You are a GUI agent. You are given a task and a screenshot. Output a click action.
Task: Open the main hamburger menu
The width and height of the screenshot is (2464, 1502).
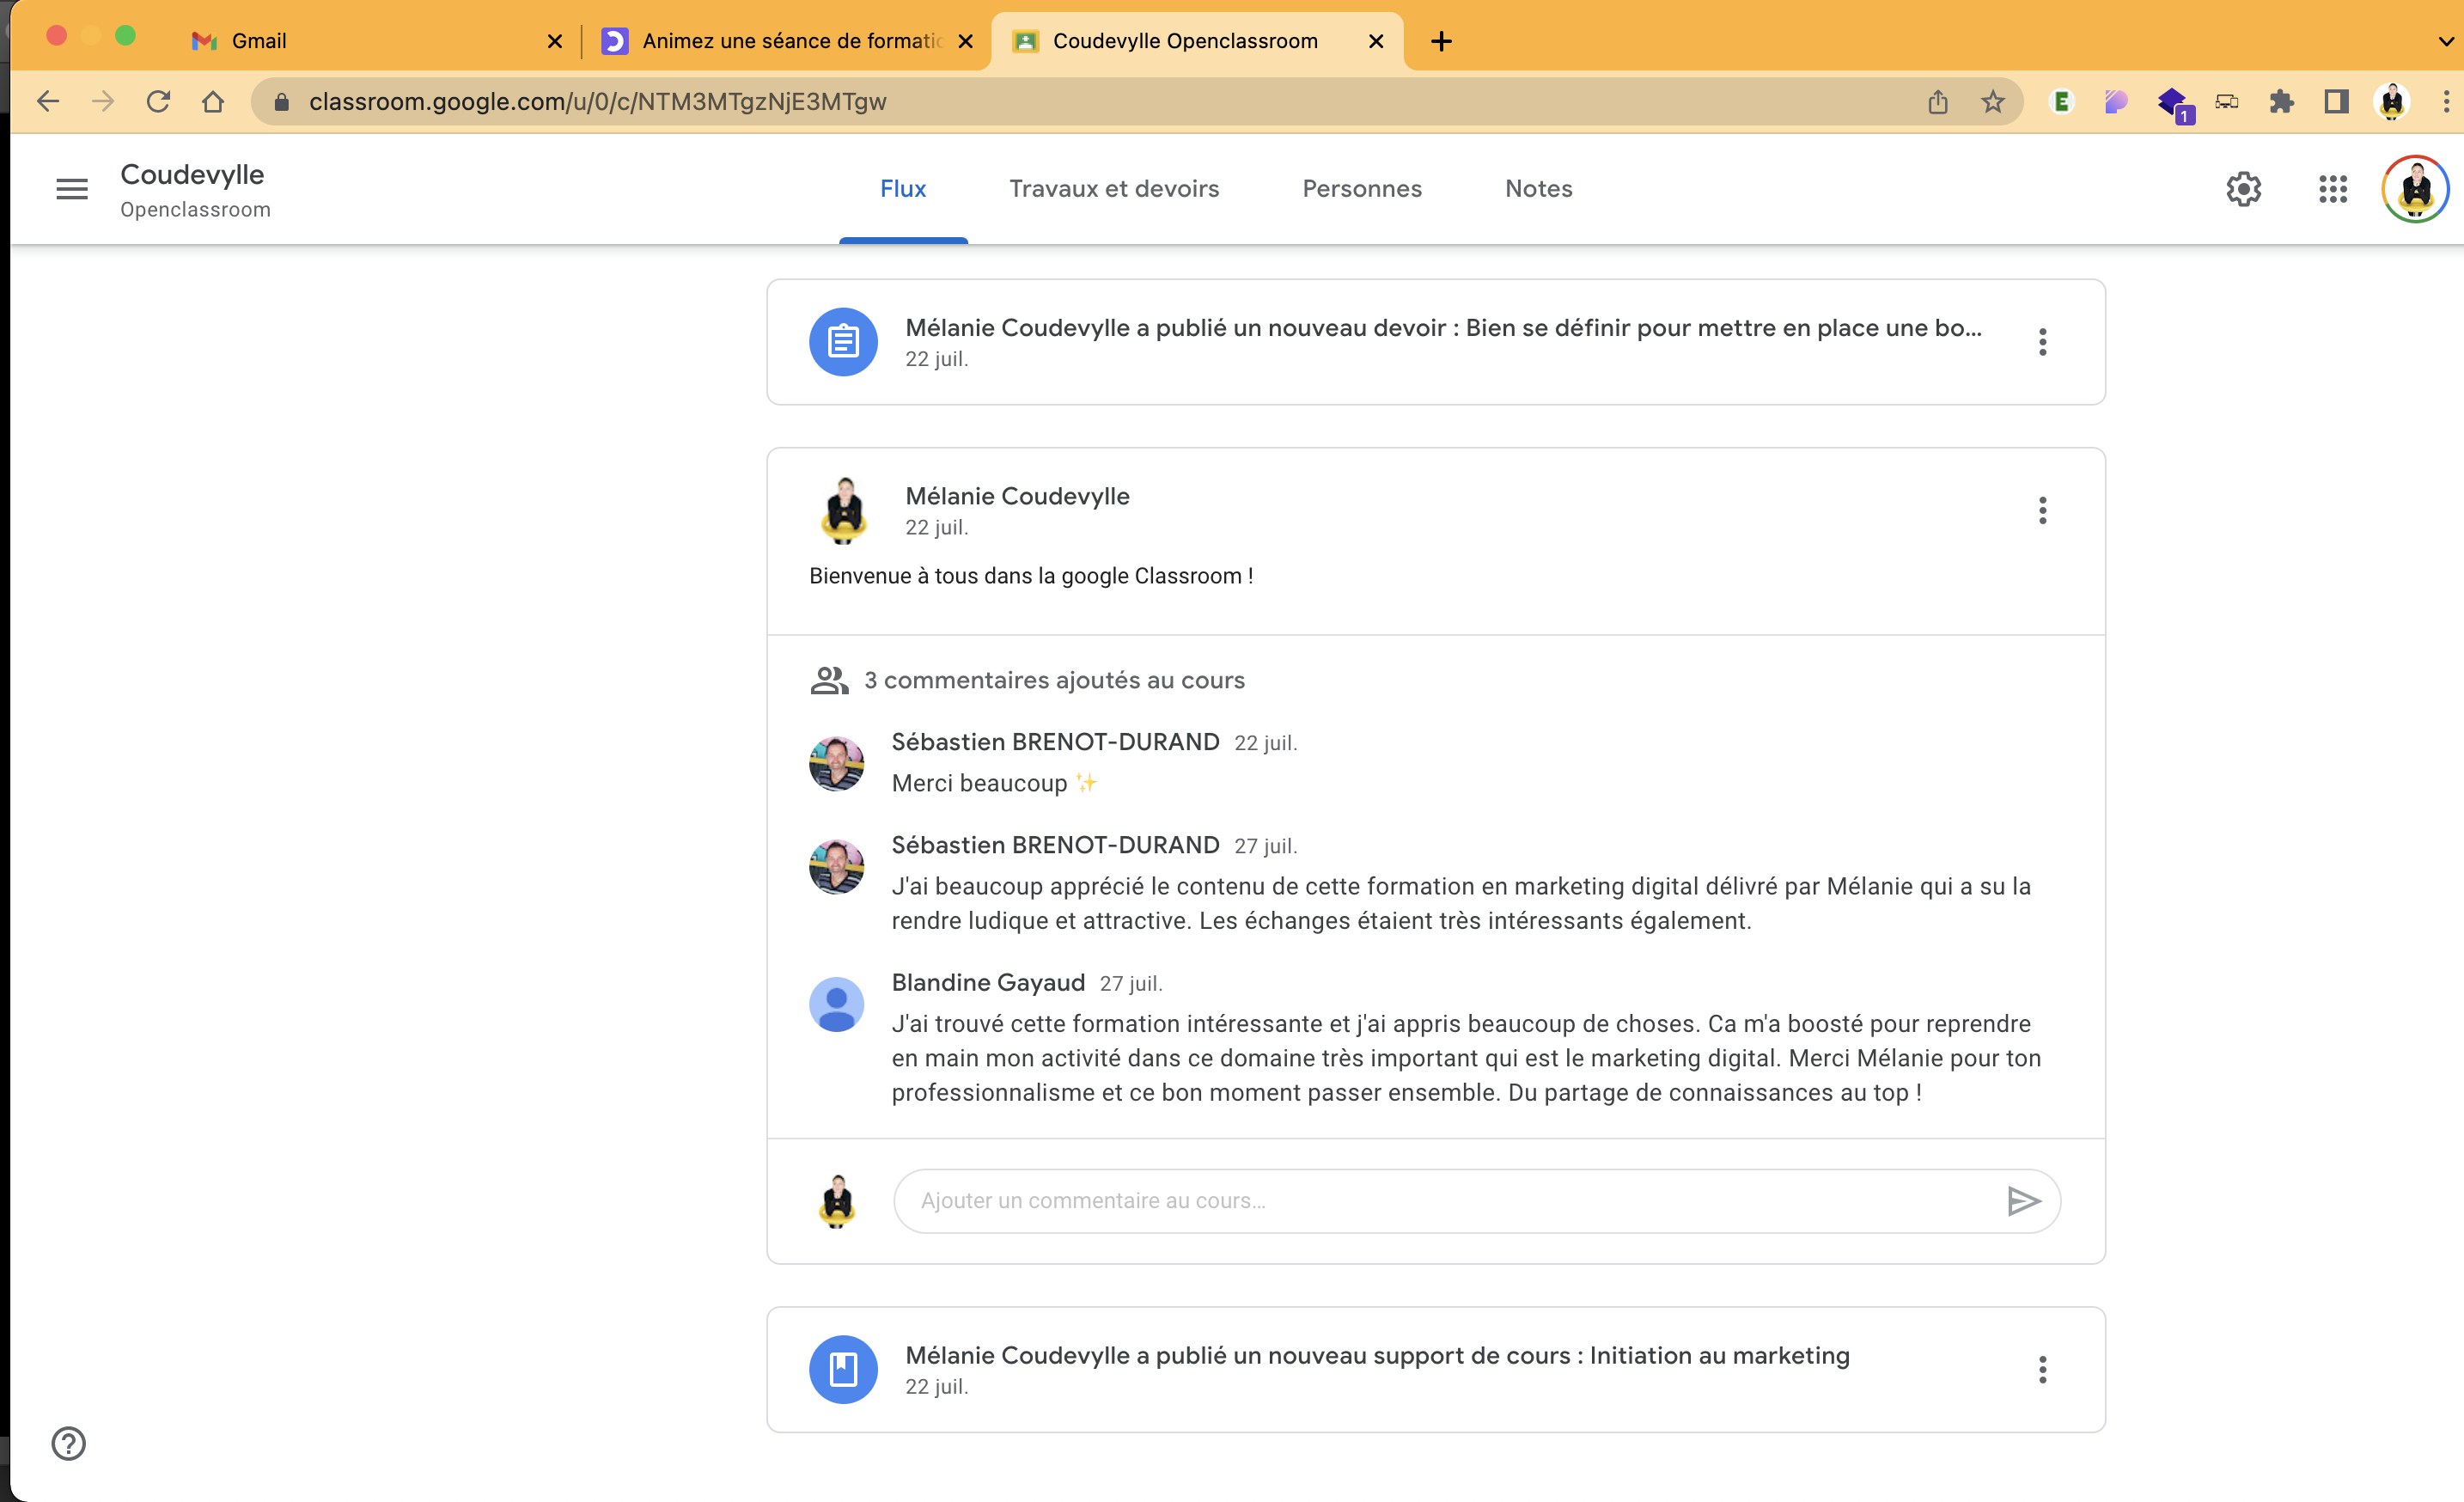[72, 188]
